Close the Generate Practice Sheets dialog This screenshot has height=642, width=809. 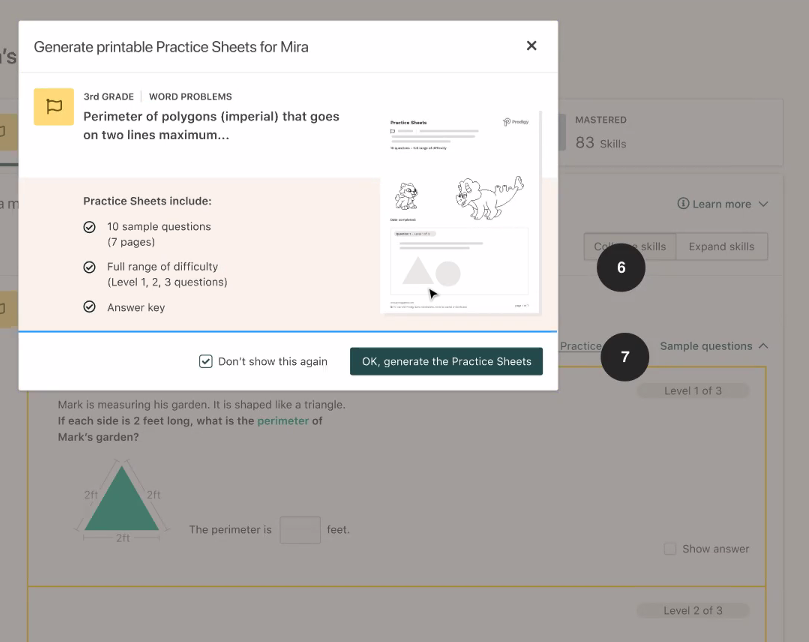click(x=531, y=46)
